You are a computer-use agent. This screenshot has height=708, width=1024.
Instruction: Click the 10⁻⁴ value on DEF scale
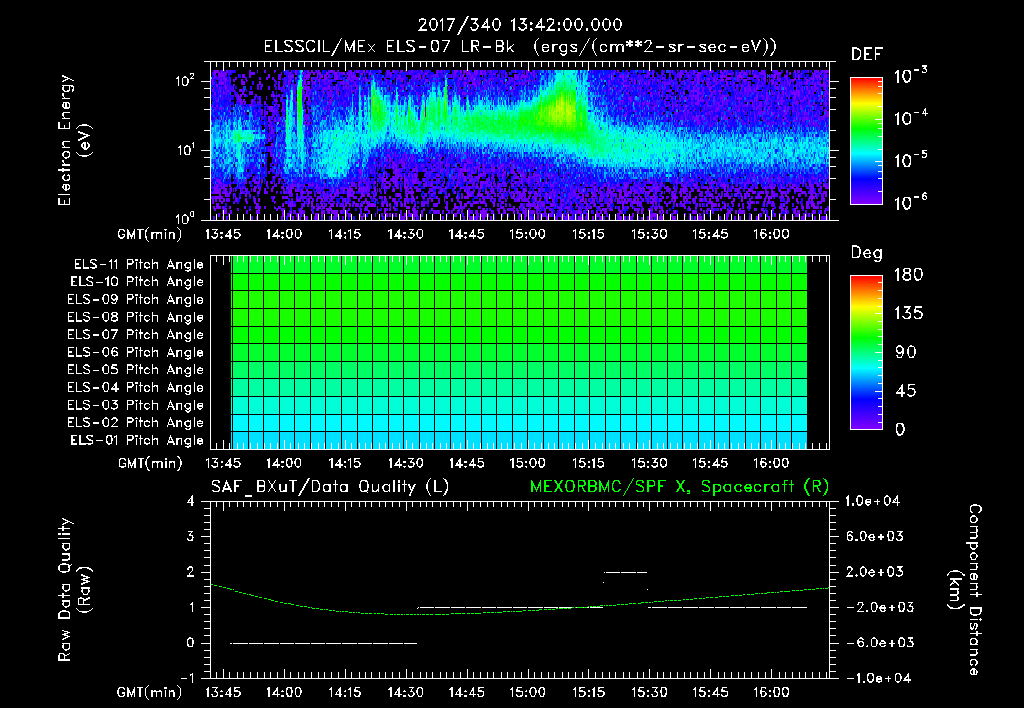click(x=910, y=118)
